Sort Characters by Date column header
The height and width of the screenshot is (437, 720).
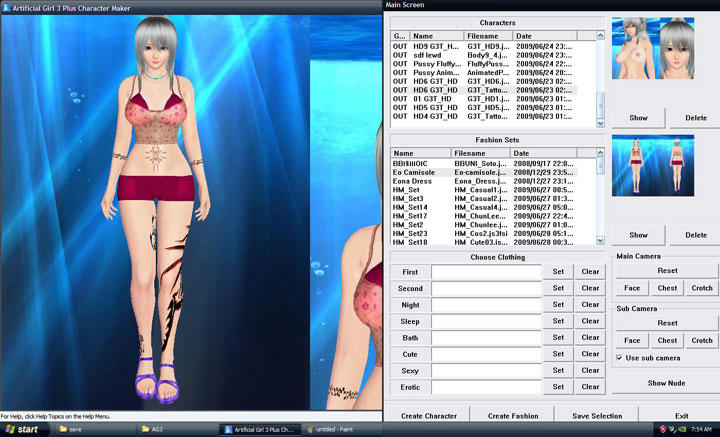[x=544, y=36]
